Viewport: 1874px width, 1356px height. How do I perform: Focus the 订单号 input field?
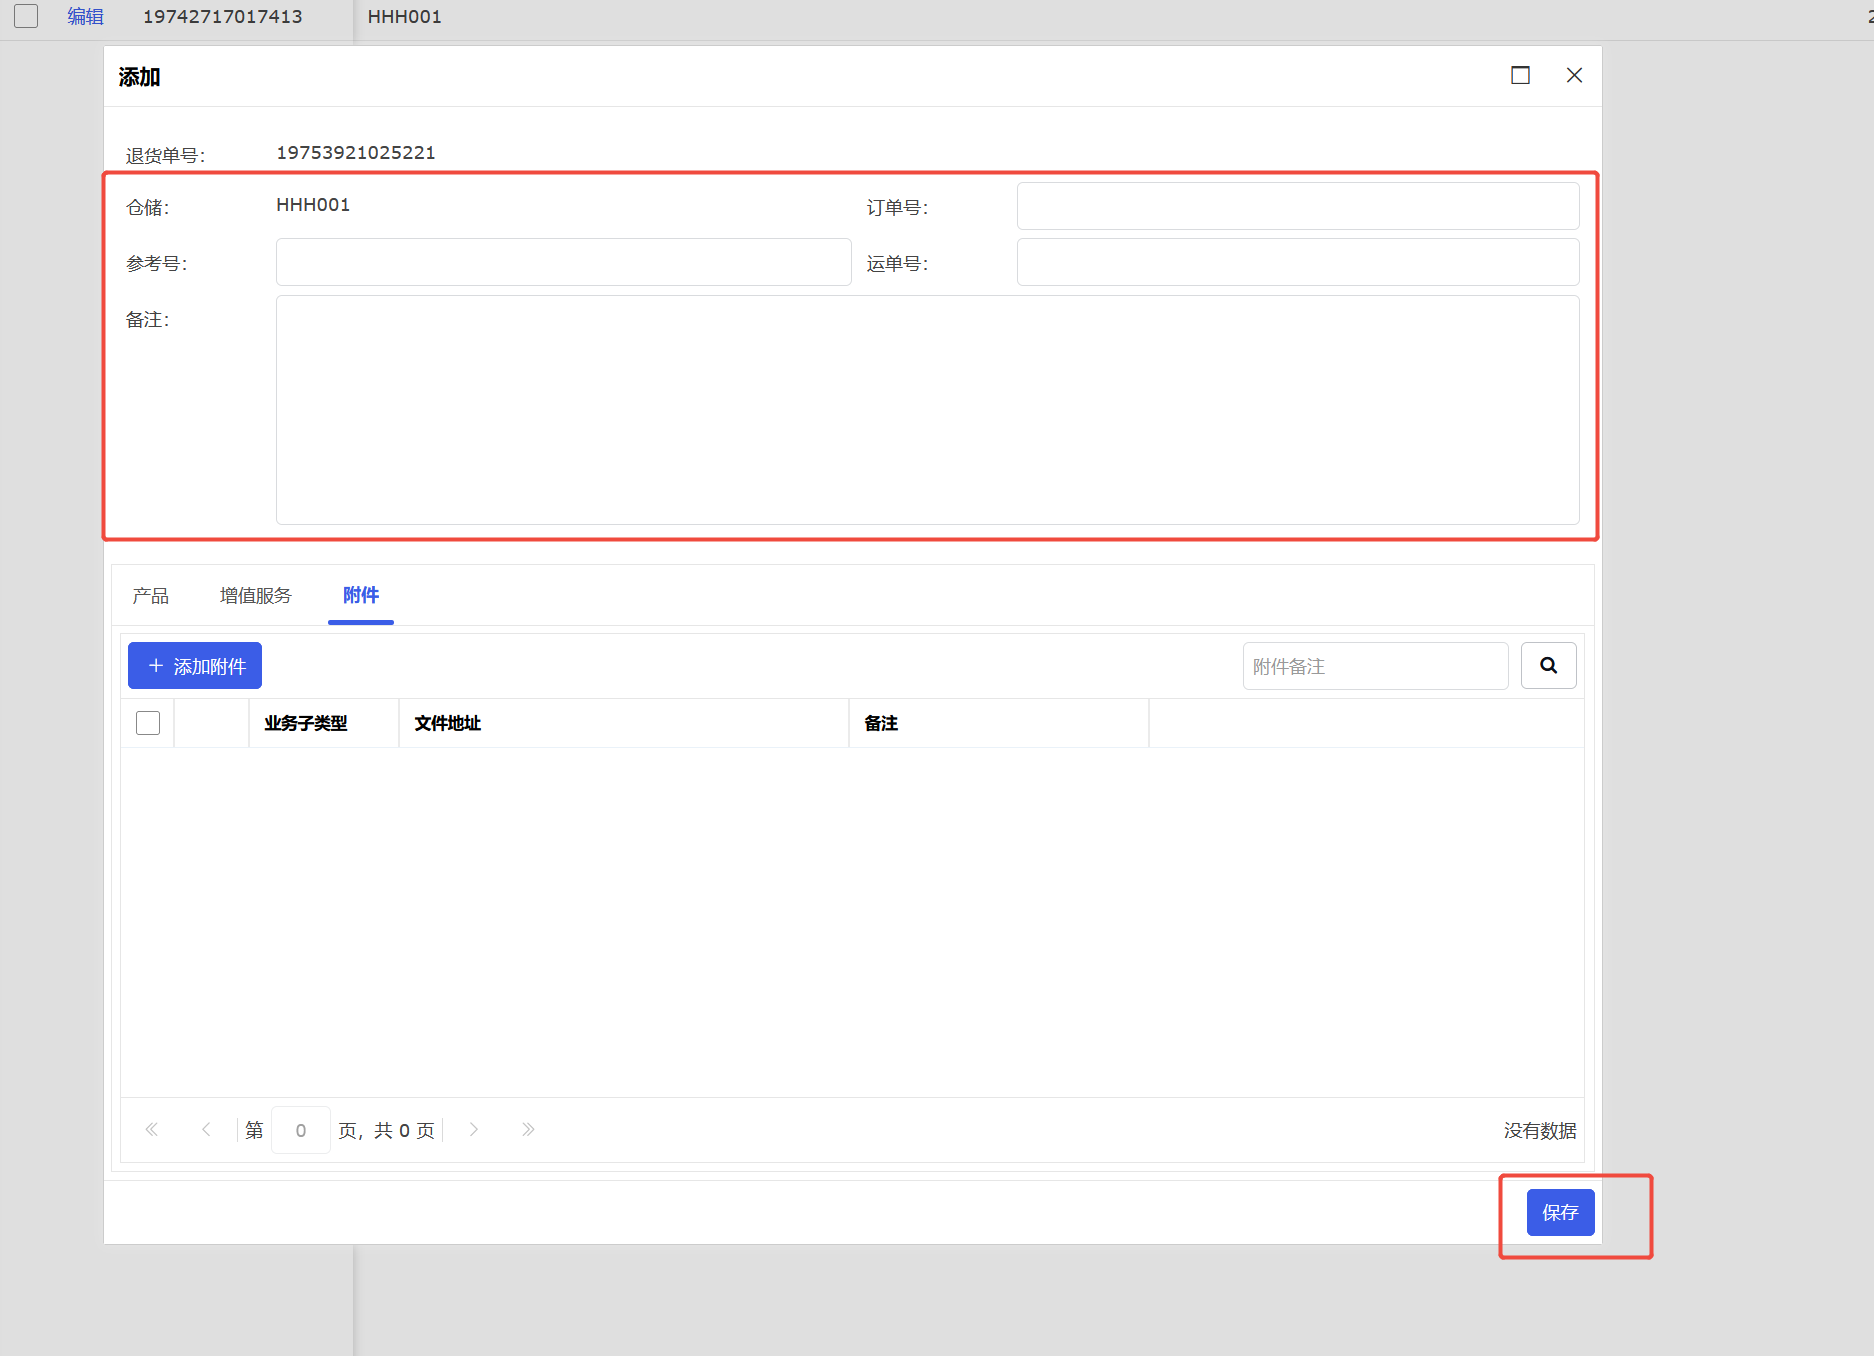click(x=1298, y=206)
